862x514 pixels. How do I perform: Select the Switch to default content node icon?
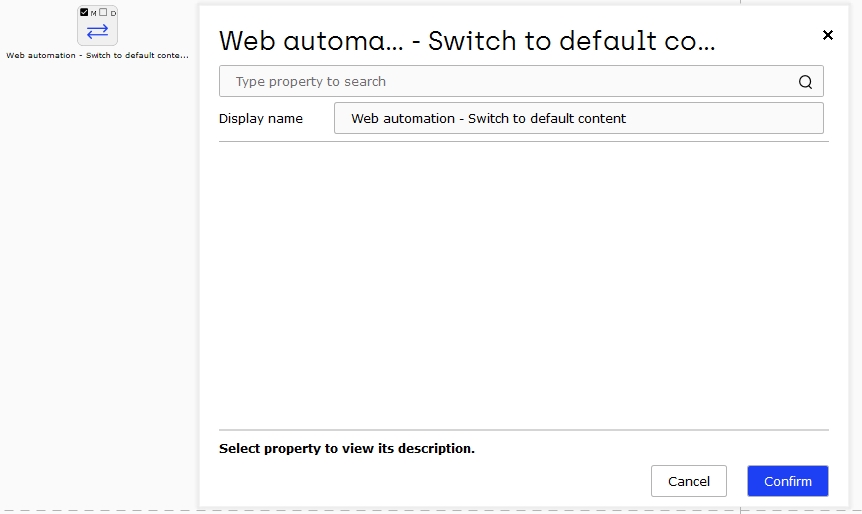coord(97,31)
